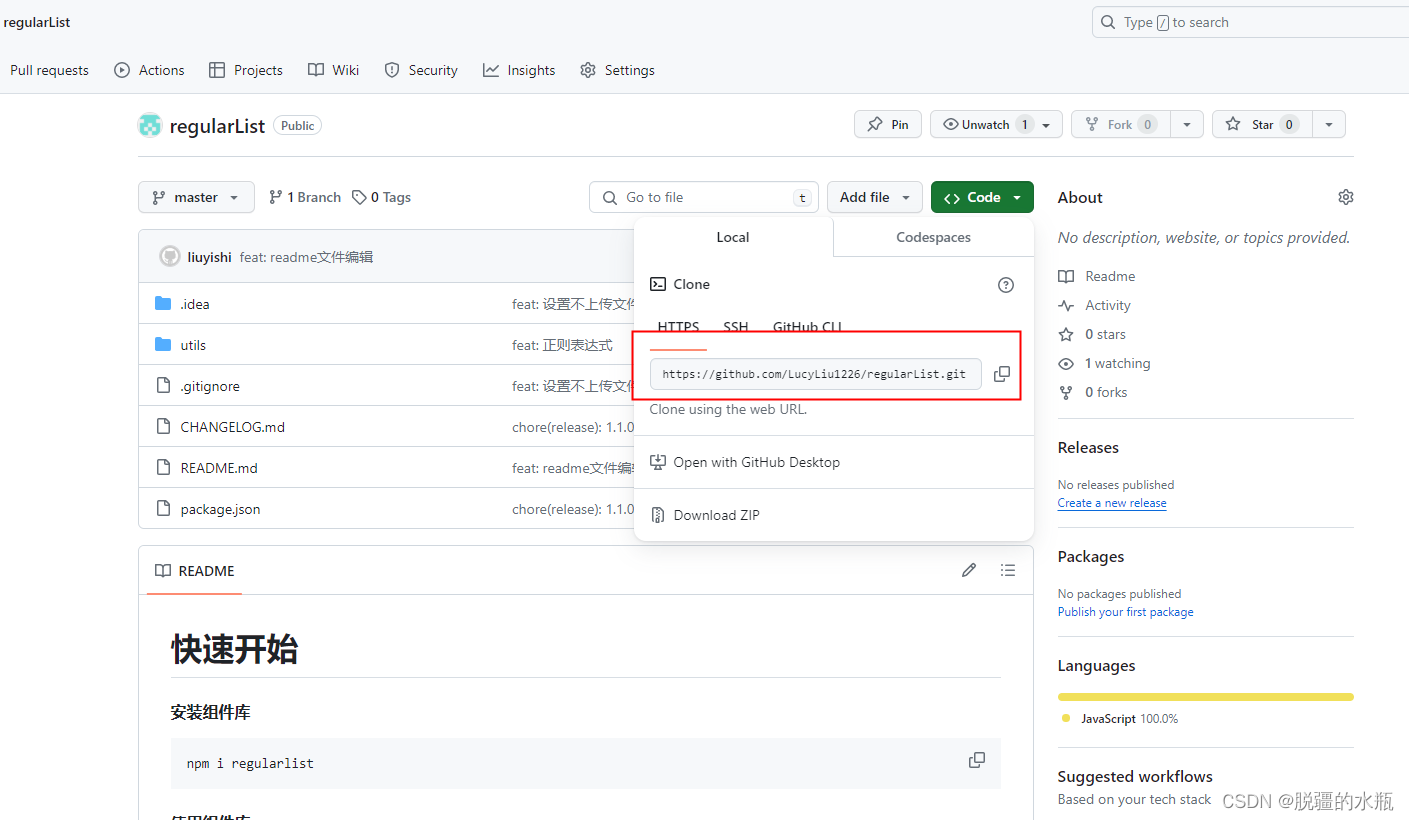Click the package.json file icon

163,508
